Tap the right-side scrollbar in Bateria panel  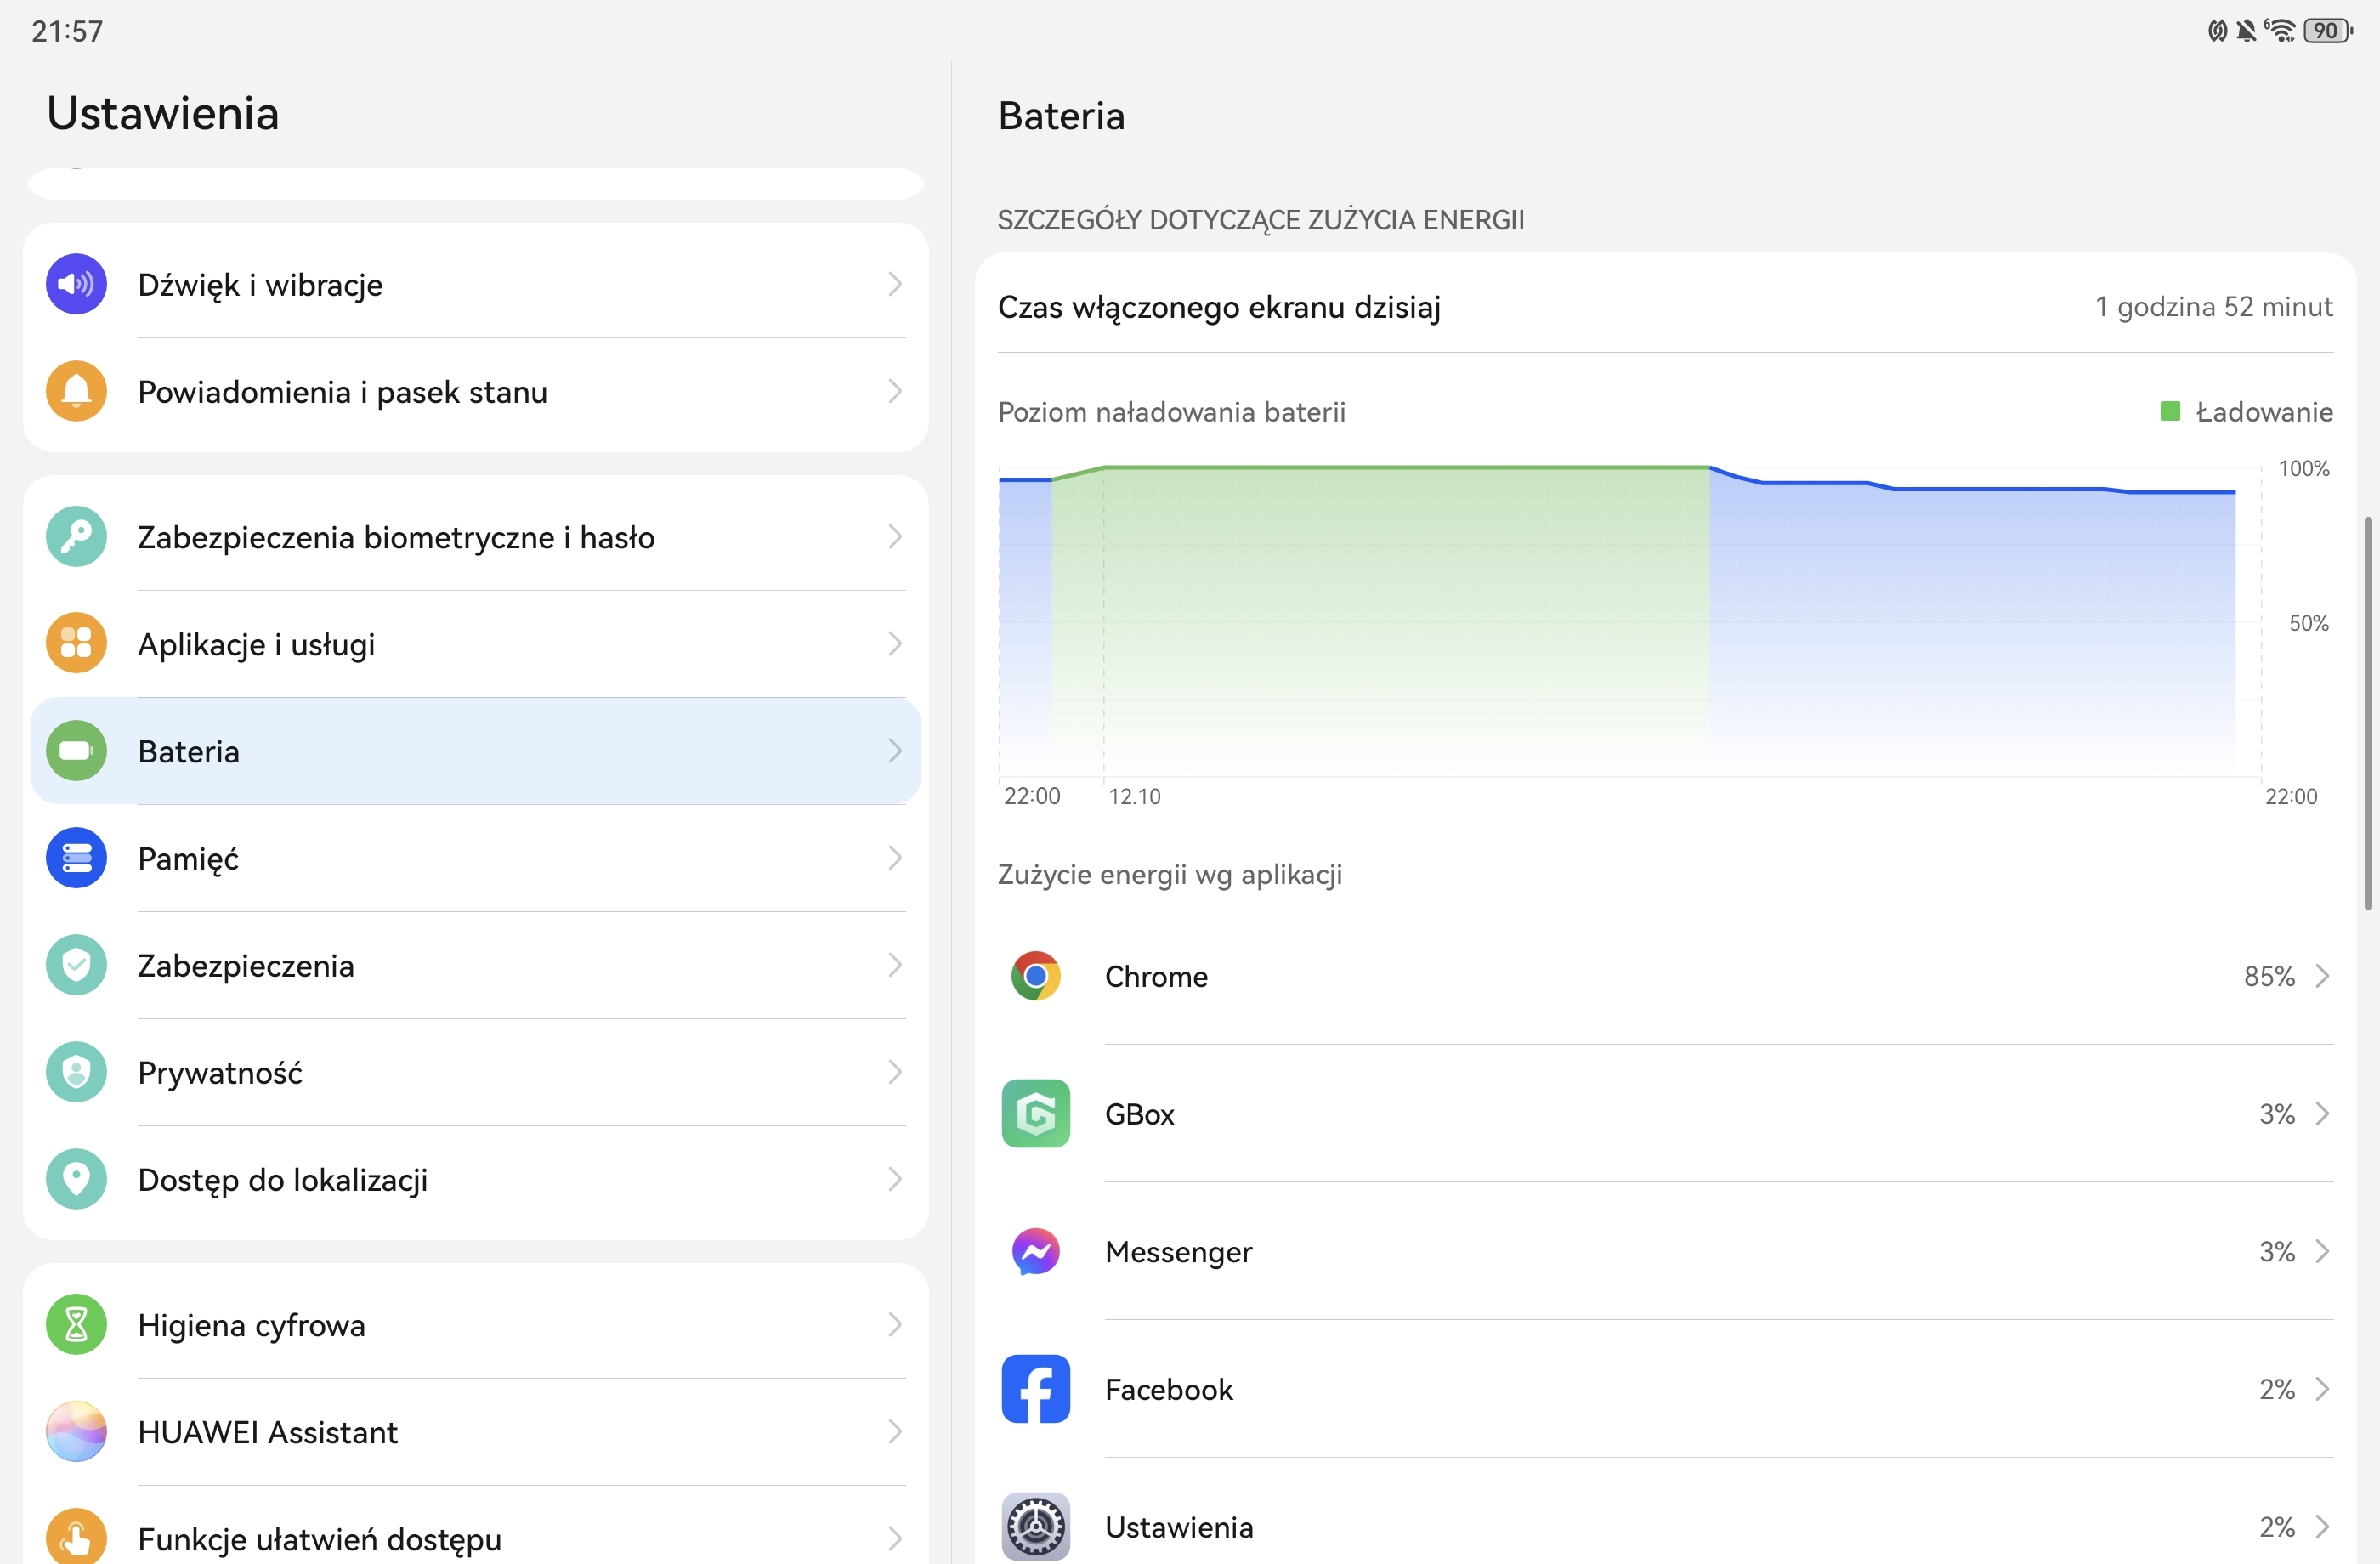2367,713
